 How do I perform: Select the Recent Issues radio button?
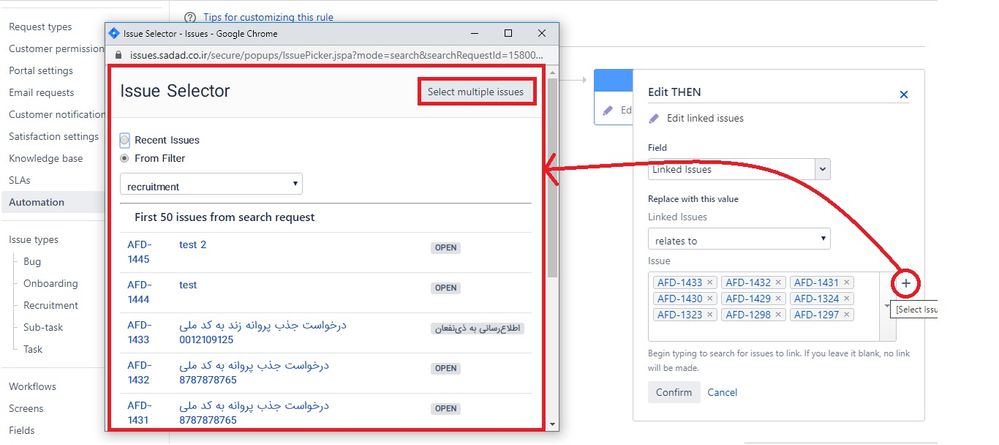125,140
